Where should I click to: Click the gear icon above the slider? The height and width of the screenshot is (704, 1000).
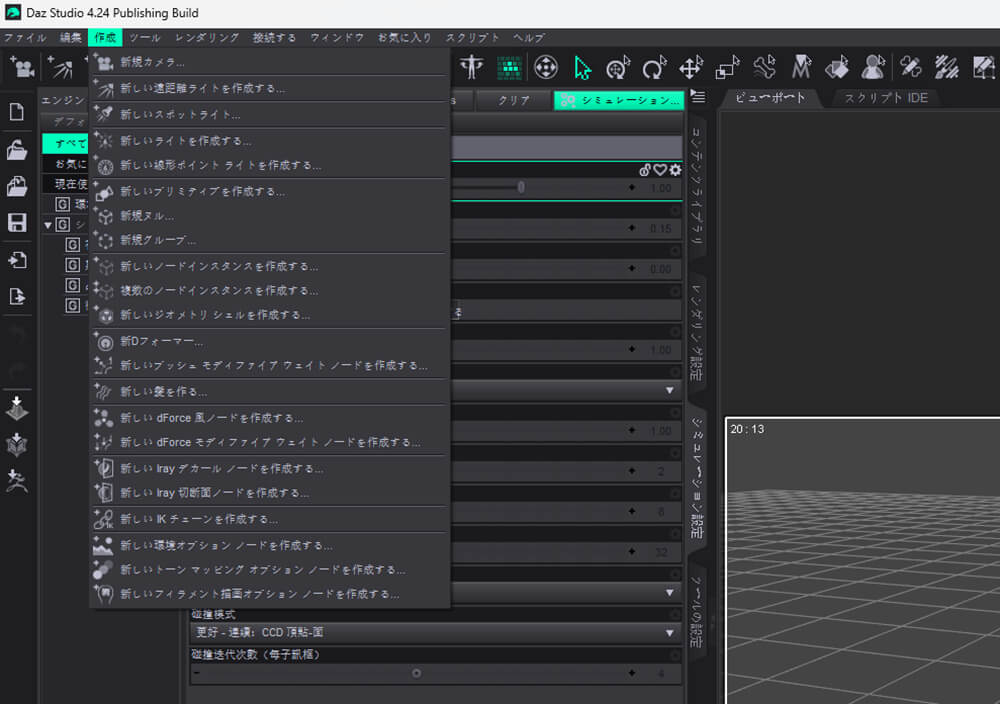click(675, 170)
